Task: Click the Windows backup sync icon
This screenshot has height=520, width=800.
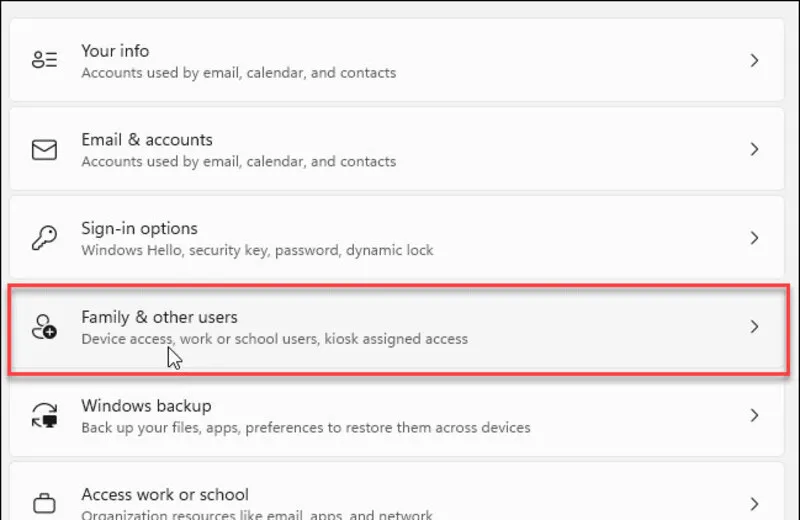Action: click(44, 415)
